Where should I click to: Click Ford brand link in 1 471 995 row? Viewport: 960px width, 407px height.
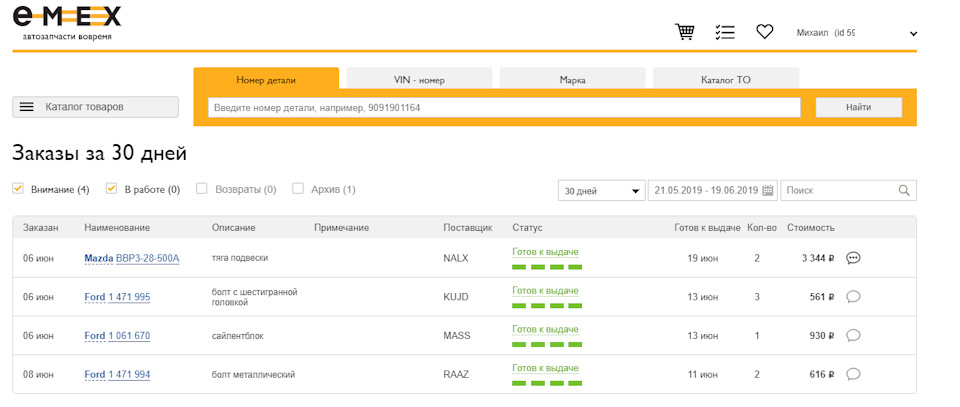pos(94,297)
